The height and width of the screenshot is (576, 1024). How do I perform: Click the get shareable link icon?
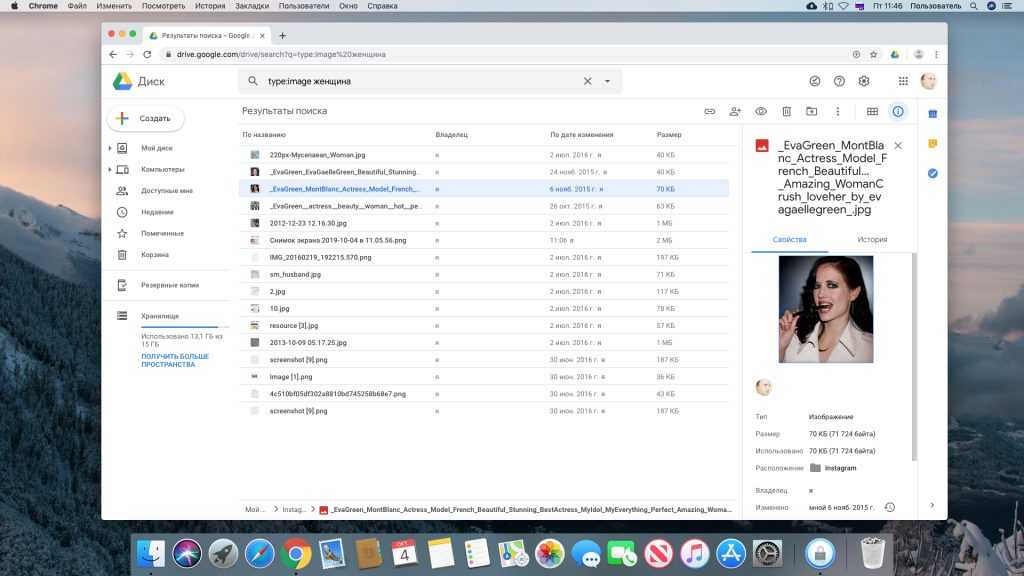point(709,111)
